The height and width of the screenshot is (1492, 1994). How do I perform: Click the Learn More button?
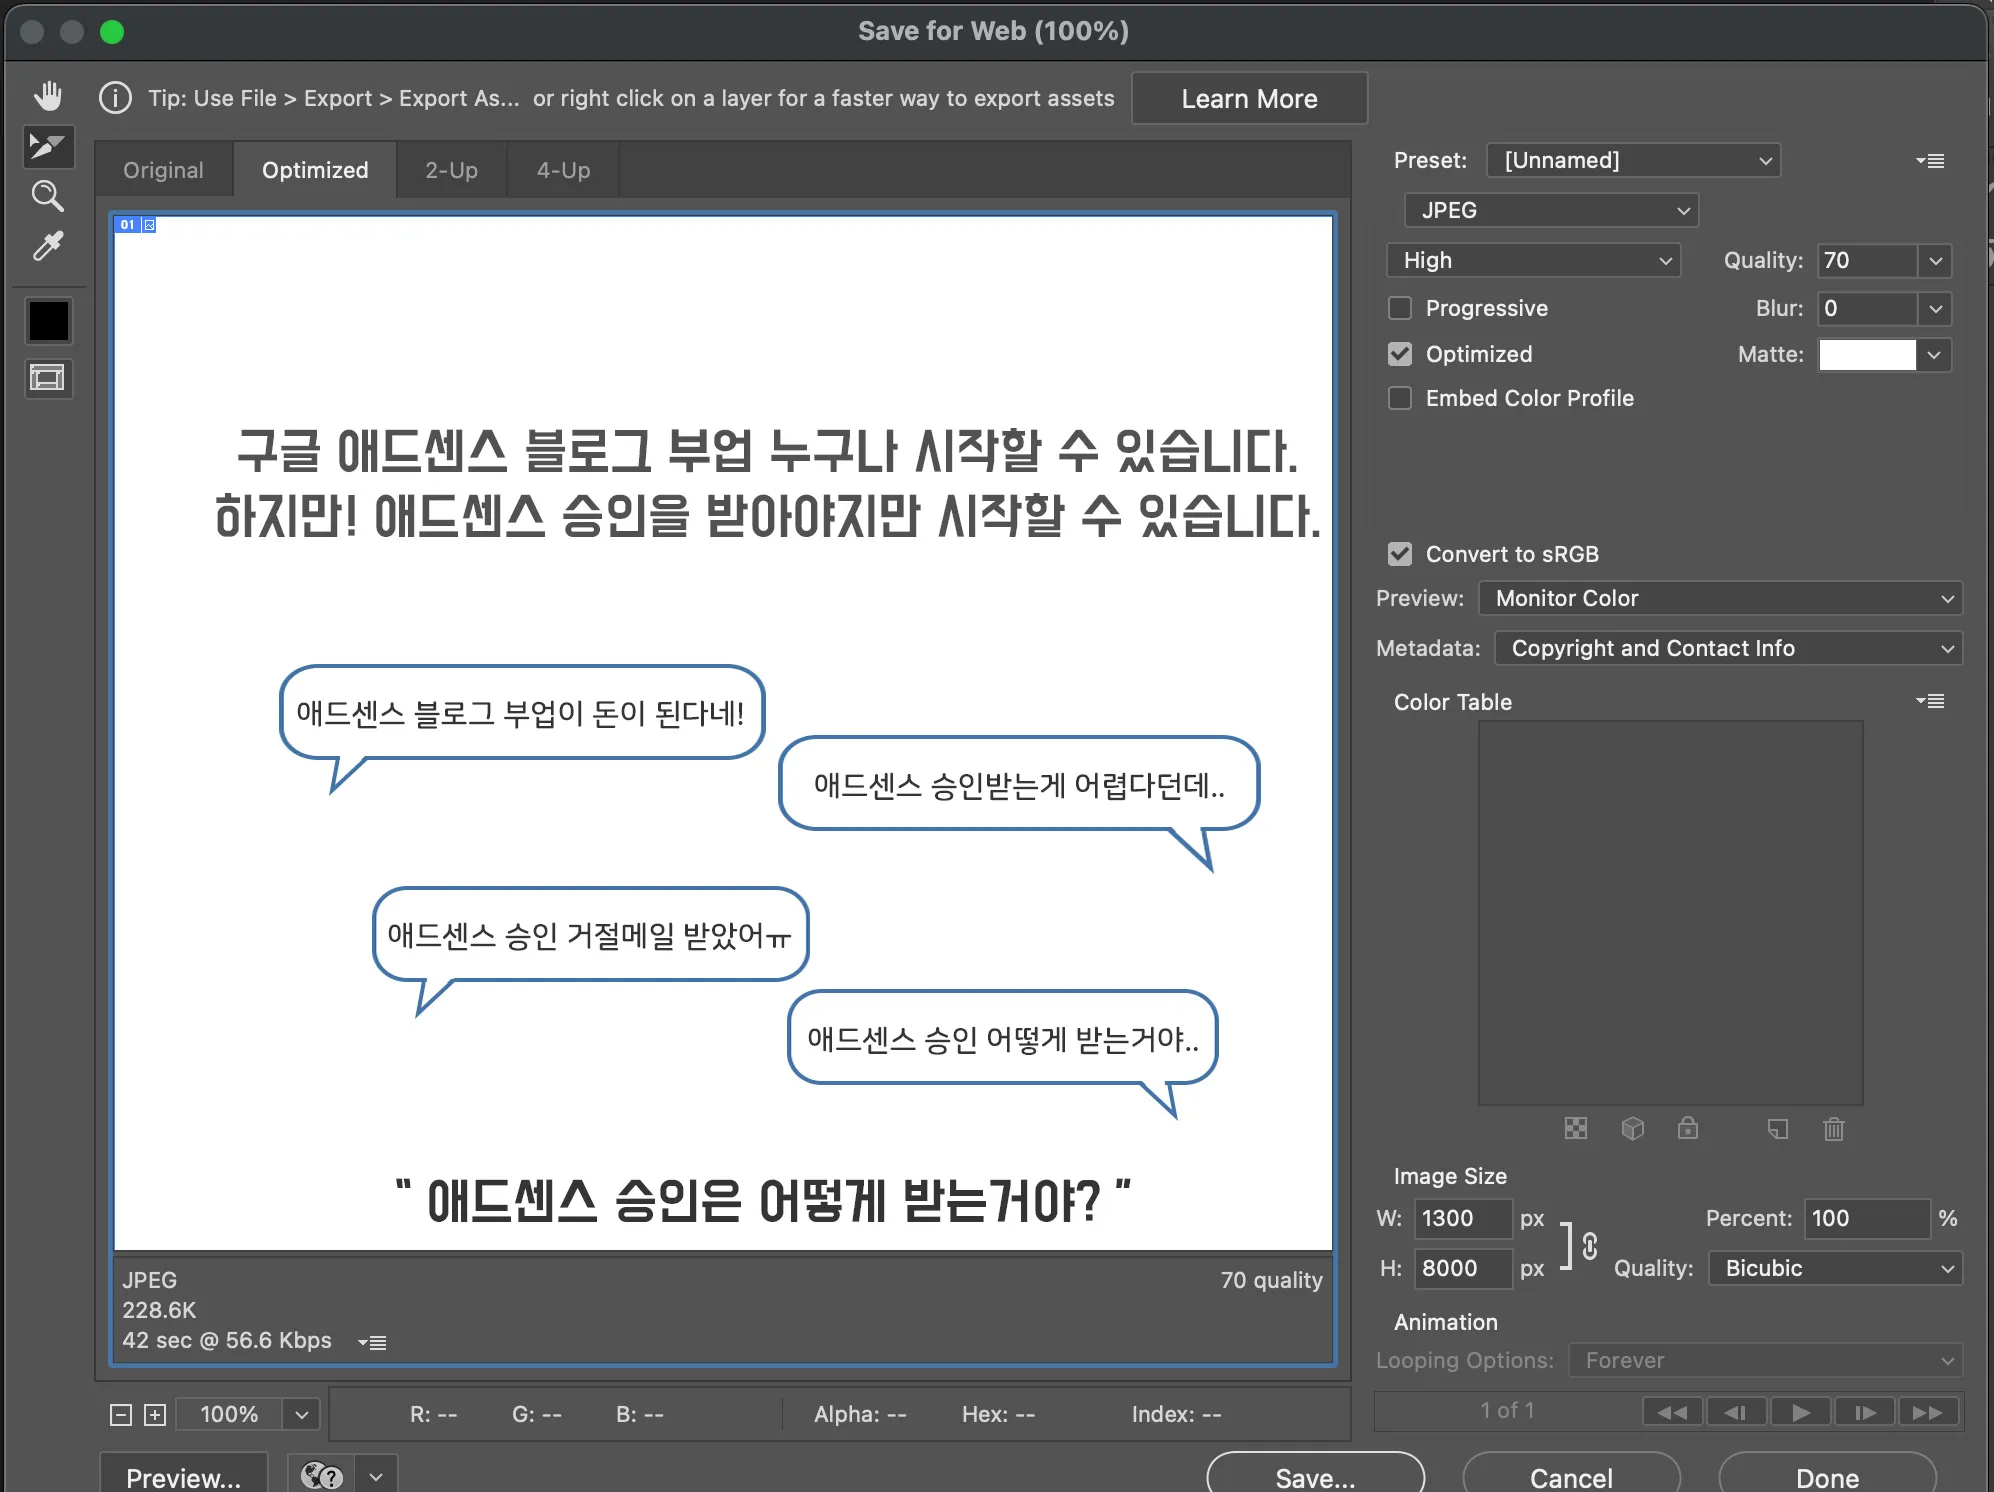(x=1249, y=98)
